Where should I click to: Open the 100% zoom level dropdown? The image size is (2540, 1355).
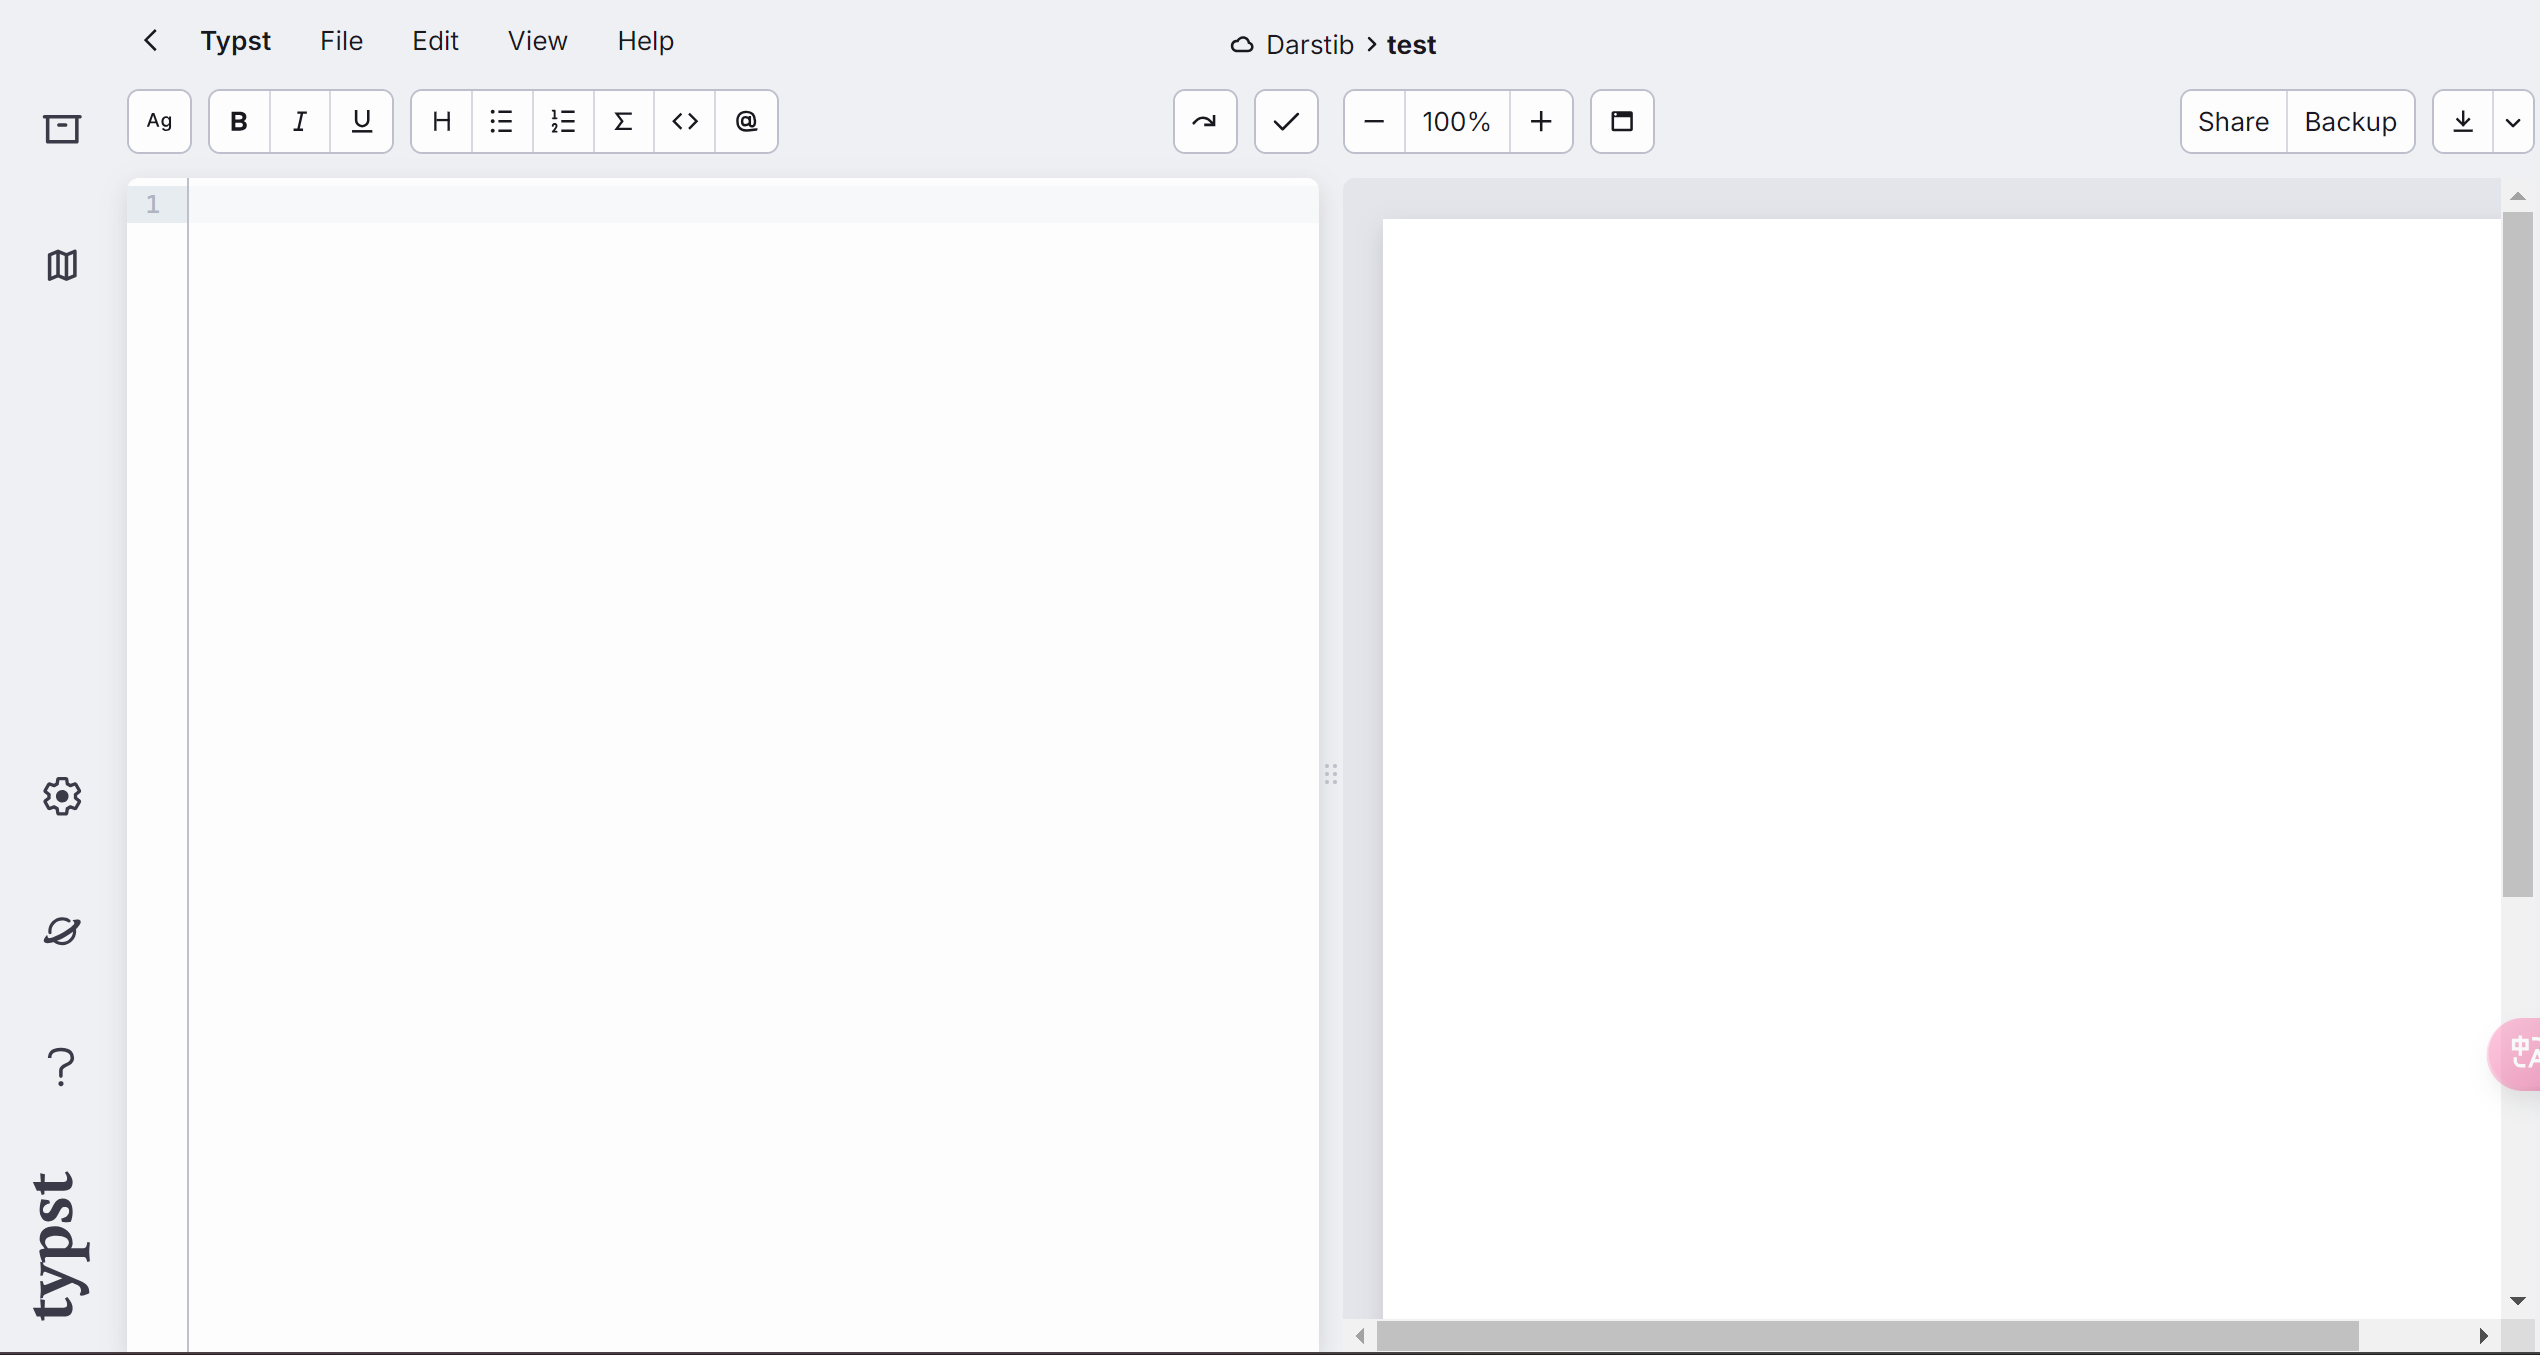1456,122
